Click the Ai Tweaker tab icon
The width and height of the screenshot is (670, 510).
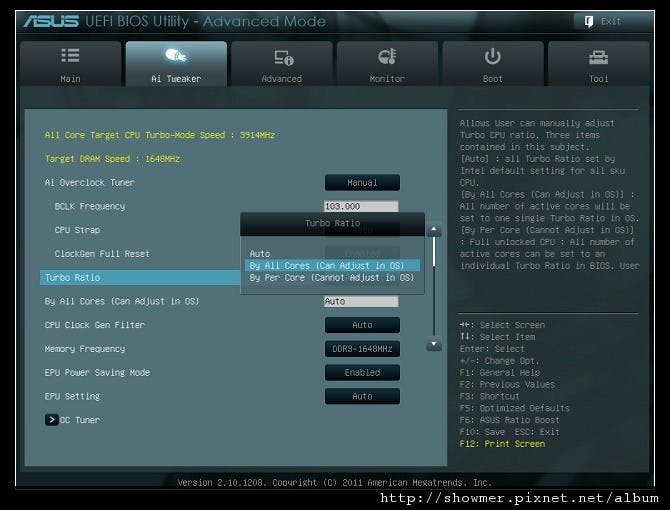(176, 56)
